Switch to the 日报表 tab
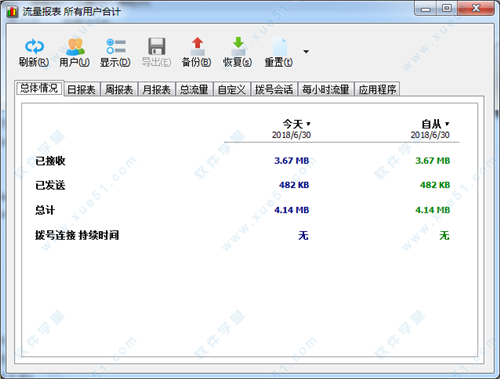The image size is (500, 379). point(81,89)
